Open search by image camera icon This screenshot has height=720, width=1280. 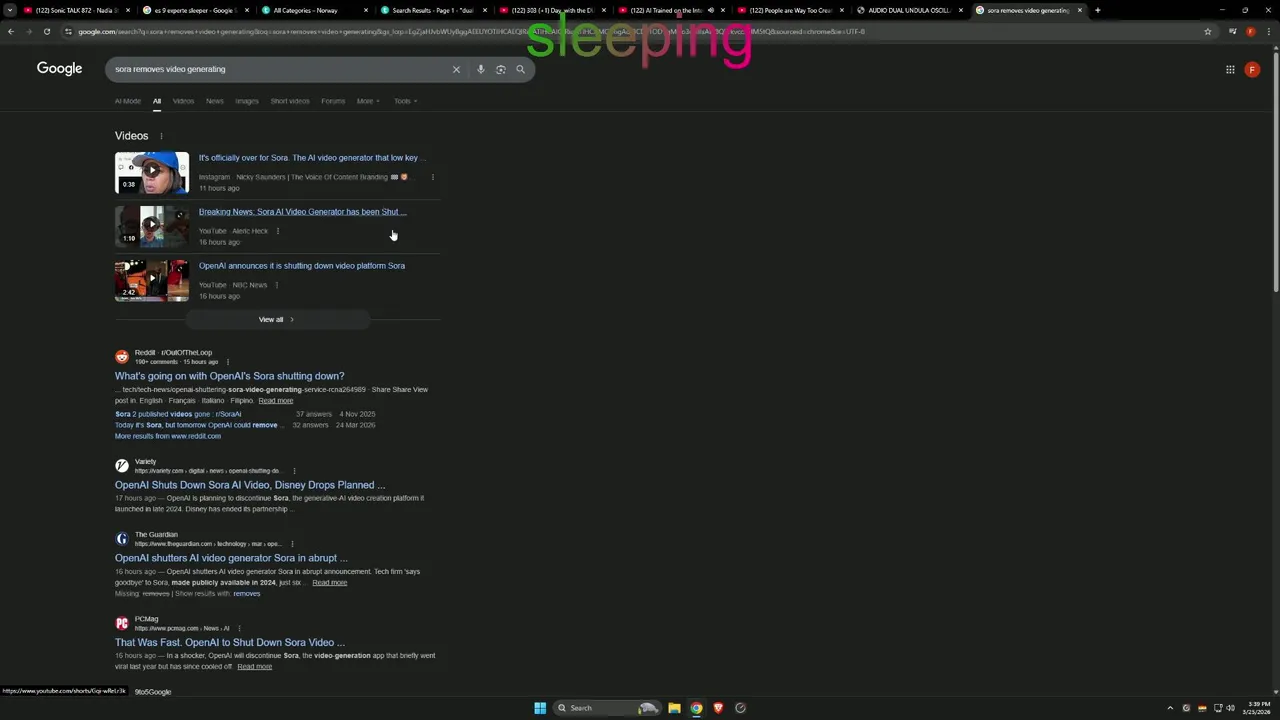click(x=501, y=69)
